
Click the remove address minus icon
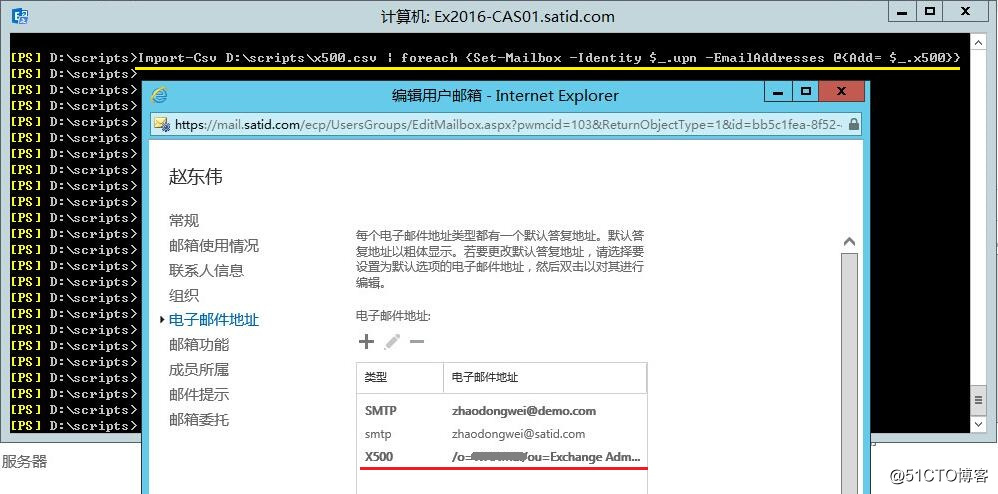tap(417, 342)
